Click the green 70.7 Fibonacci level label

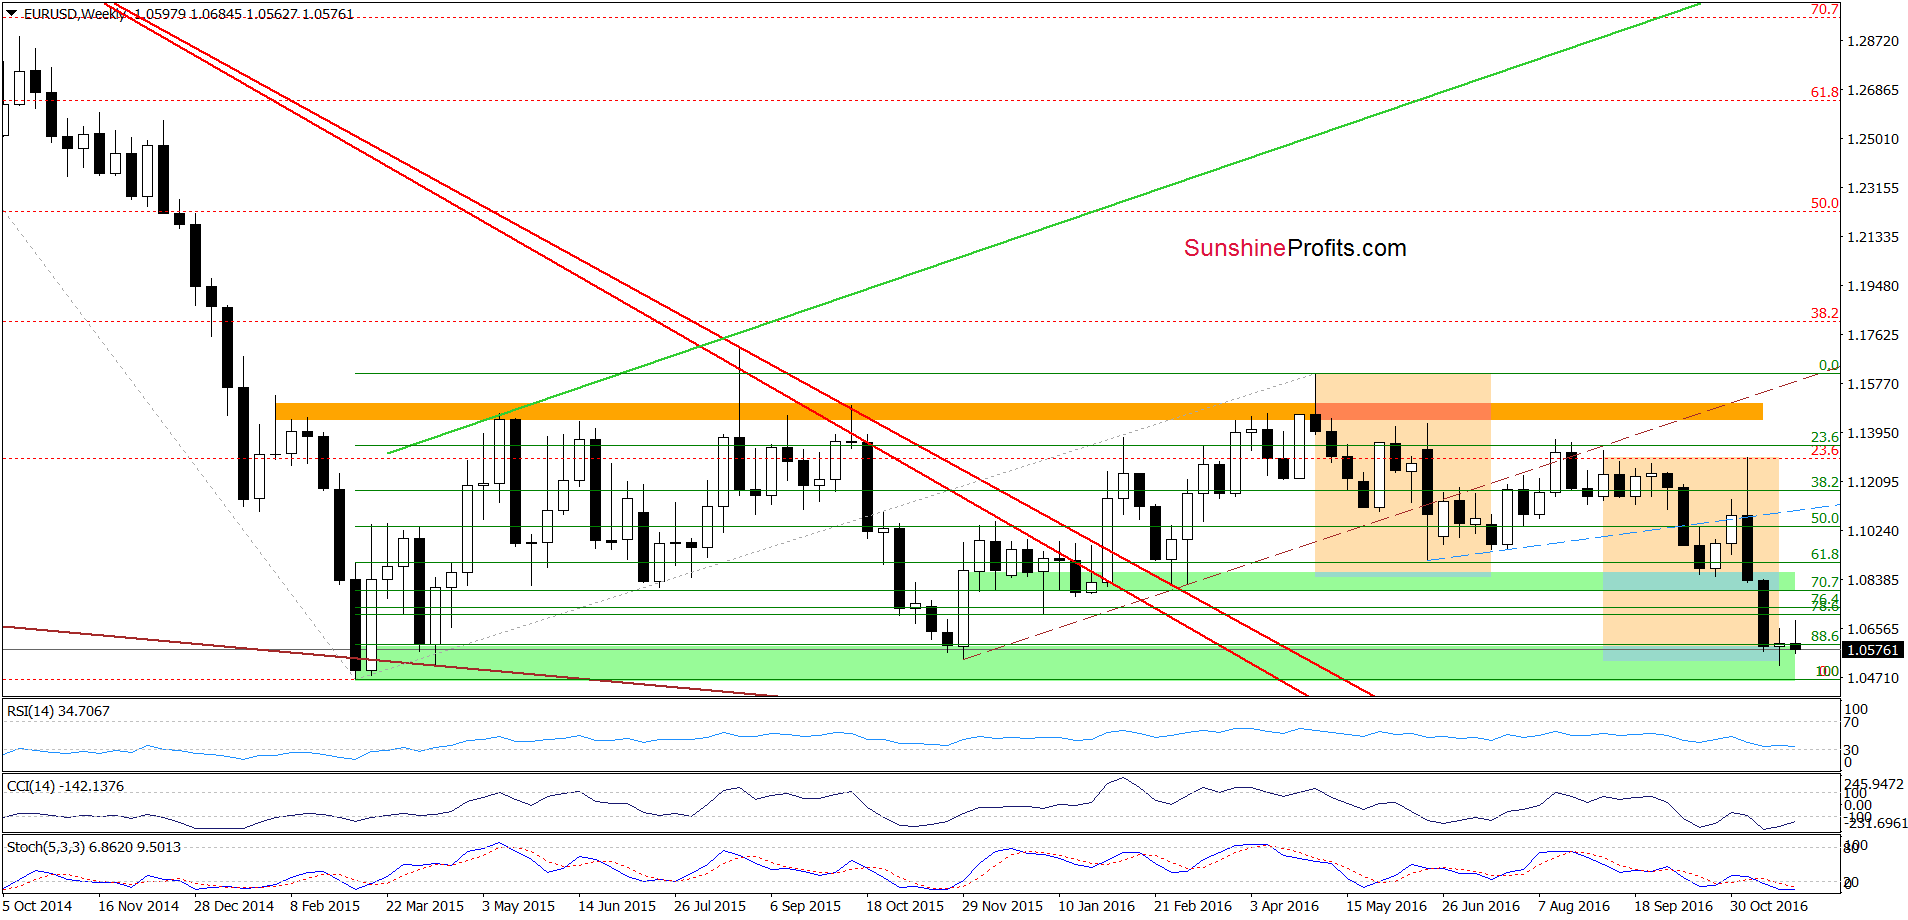[1825, 582]
